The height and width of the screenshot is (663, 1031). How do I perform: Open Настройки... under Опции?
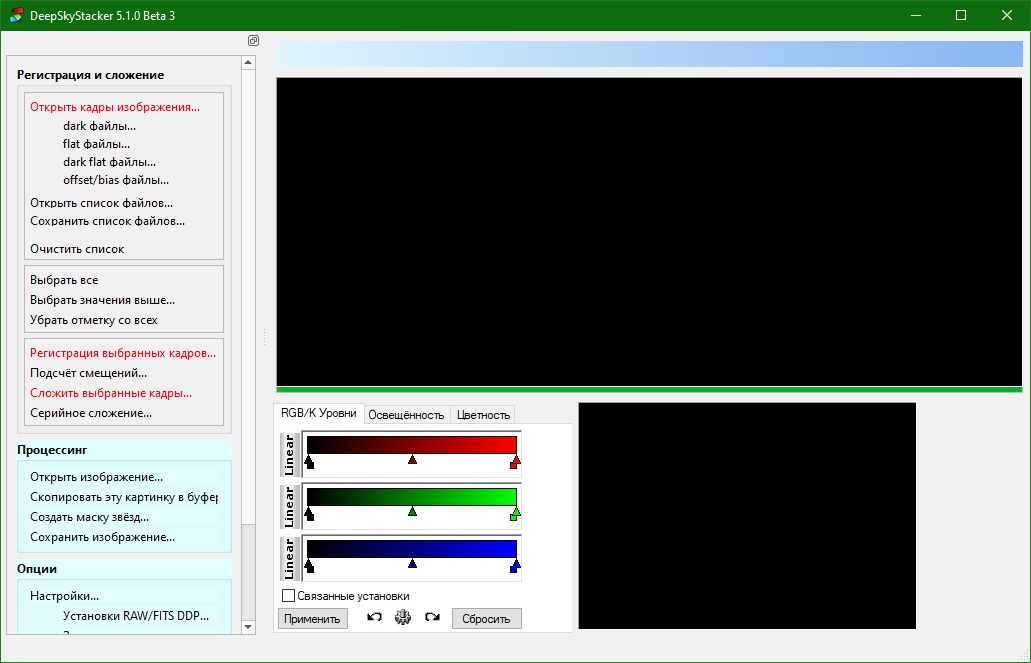click(x=64, y=596)
